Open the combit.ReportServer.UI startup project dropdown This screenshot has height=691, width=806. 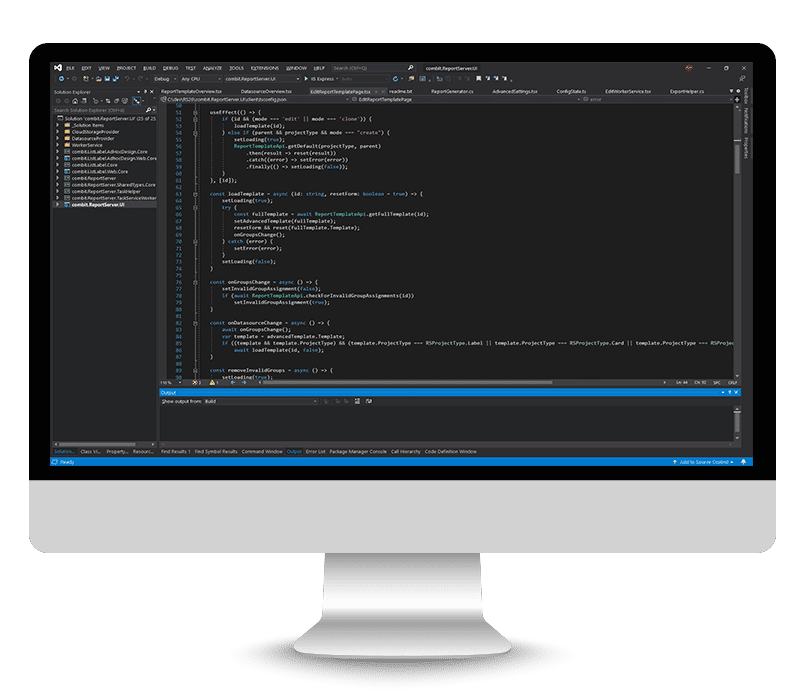tap(262, 79)
